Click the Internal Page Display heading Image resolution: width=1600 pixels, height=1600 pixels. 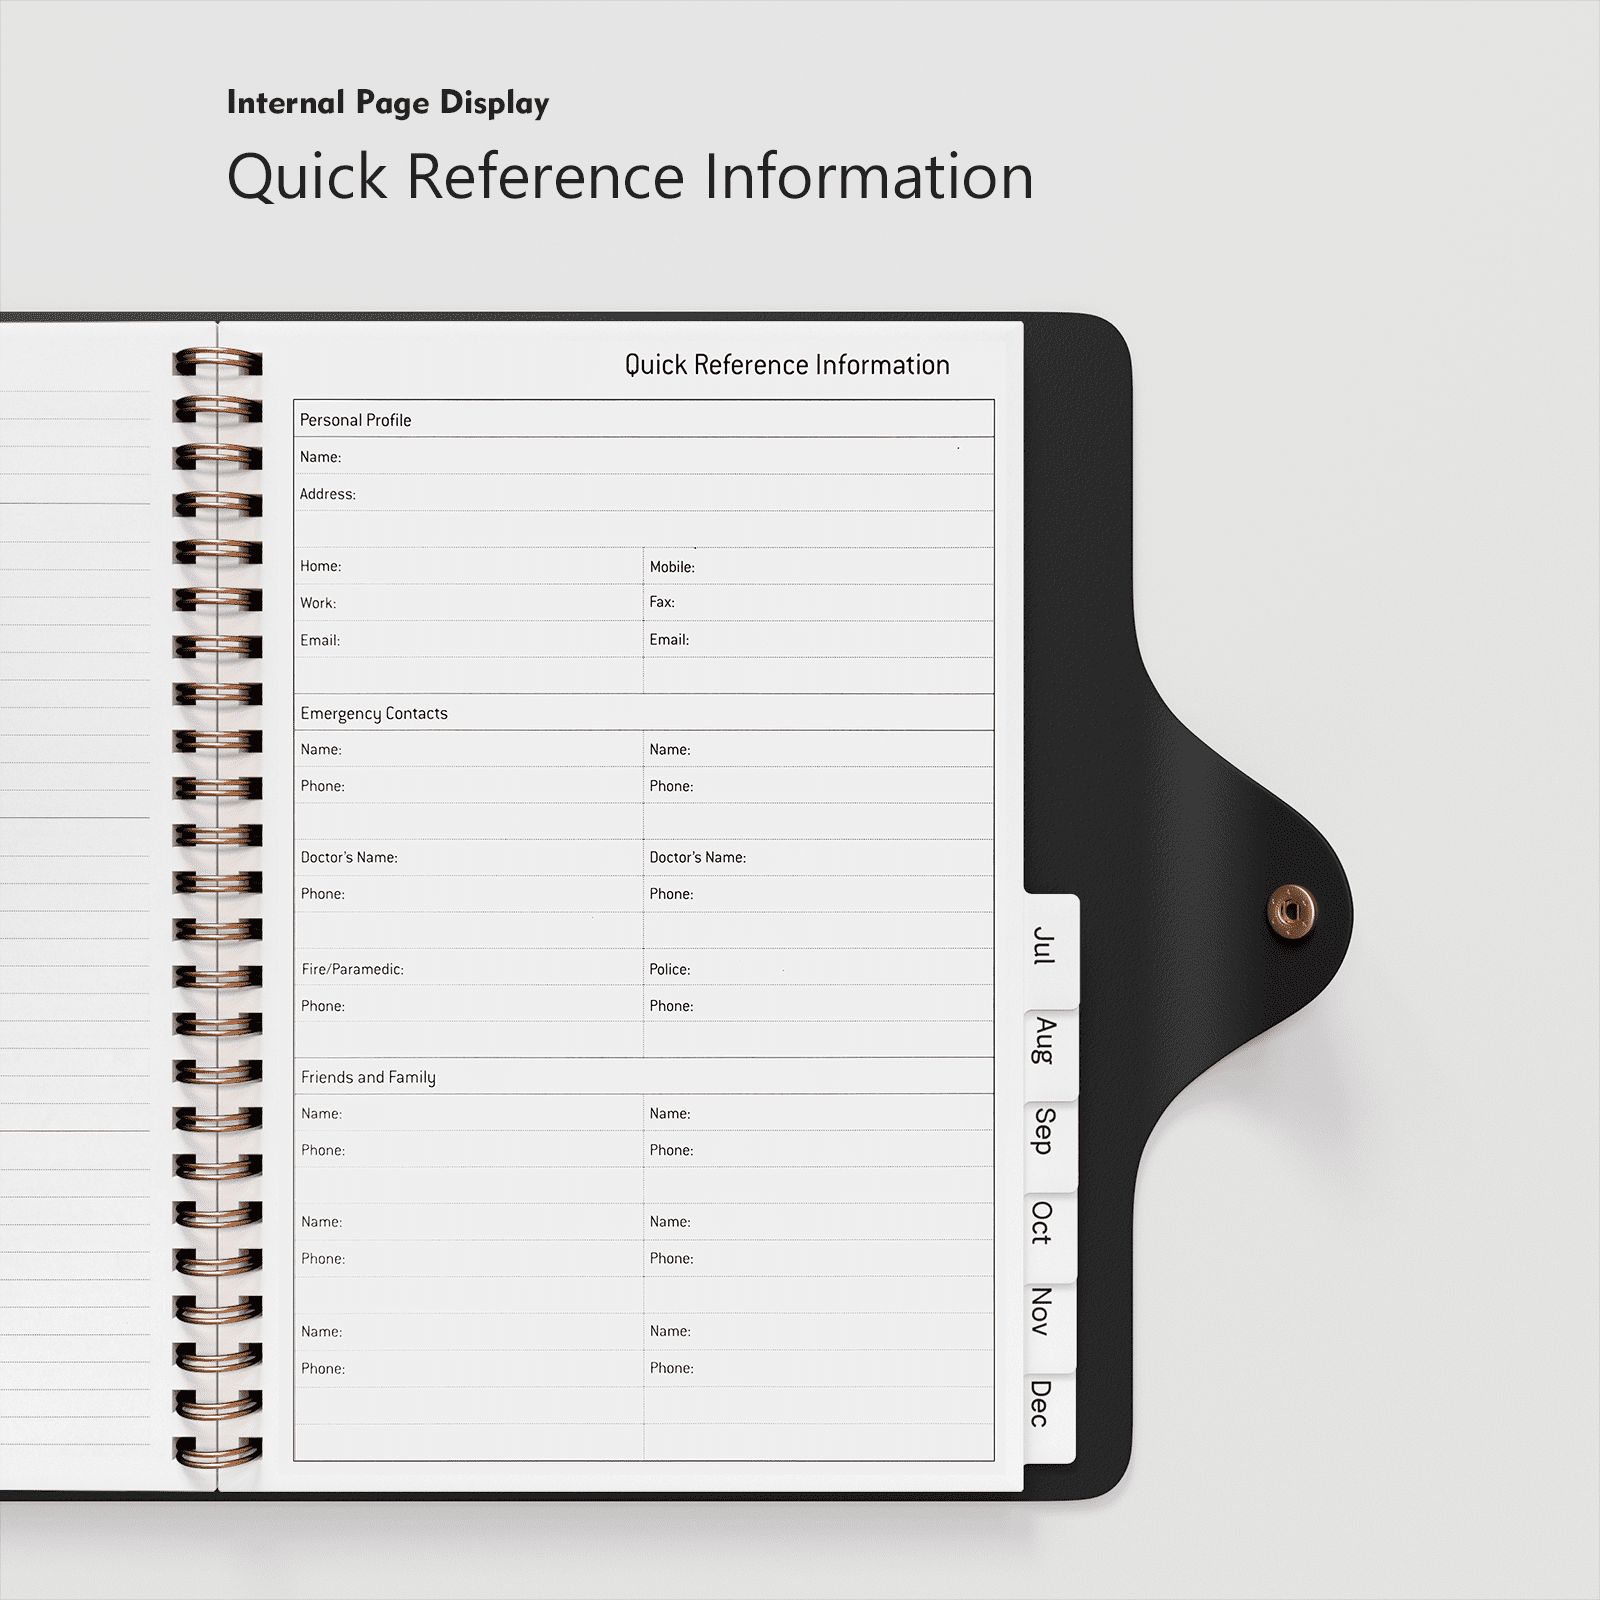click(388, 103)
